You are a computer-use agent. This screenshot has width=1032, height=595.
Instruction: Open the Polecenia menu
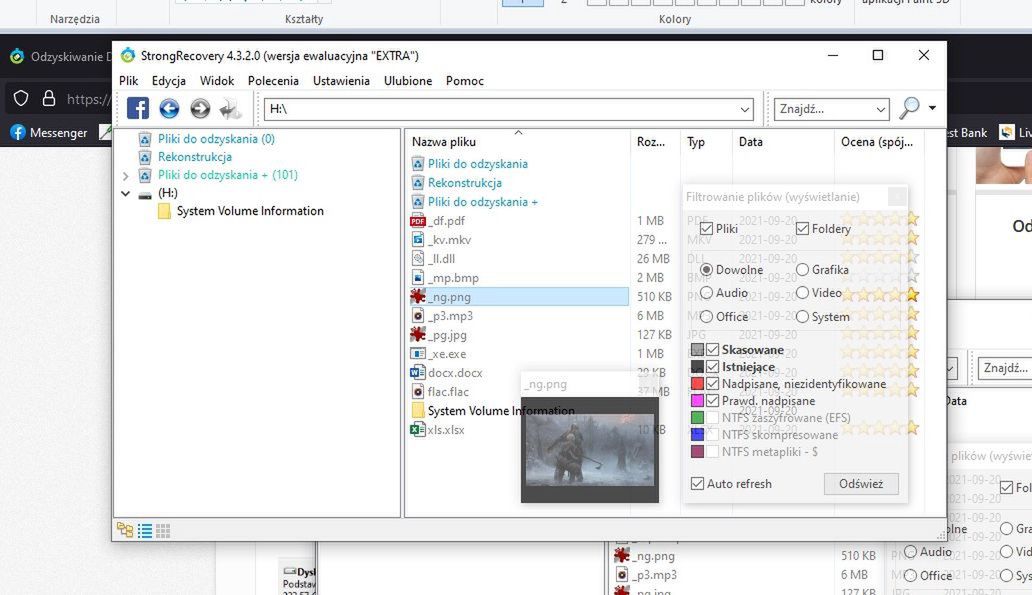tap(273, 81)
